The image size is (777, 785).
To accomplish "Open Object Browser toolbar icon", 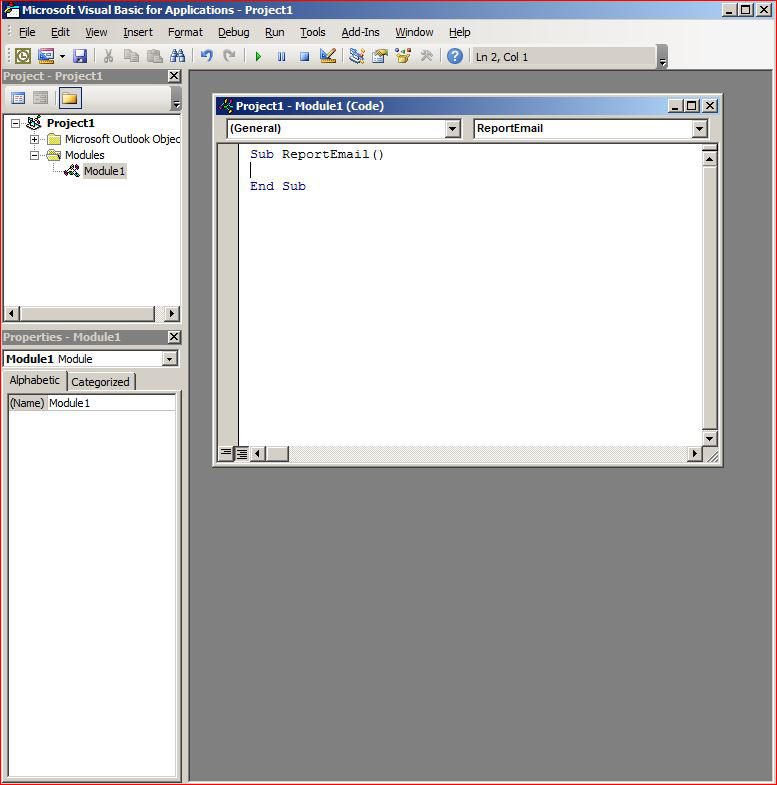I will (x=403, y=56).
